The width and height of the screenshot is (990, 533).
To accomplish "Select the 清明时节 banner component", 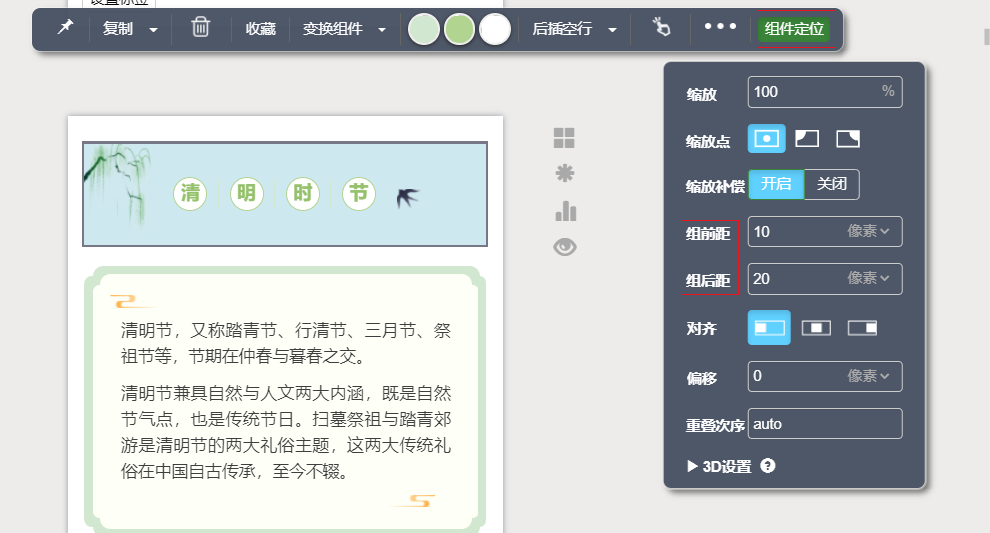I will 285,194.
